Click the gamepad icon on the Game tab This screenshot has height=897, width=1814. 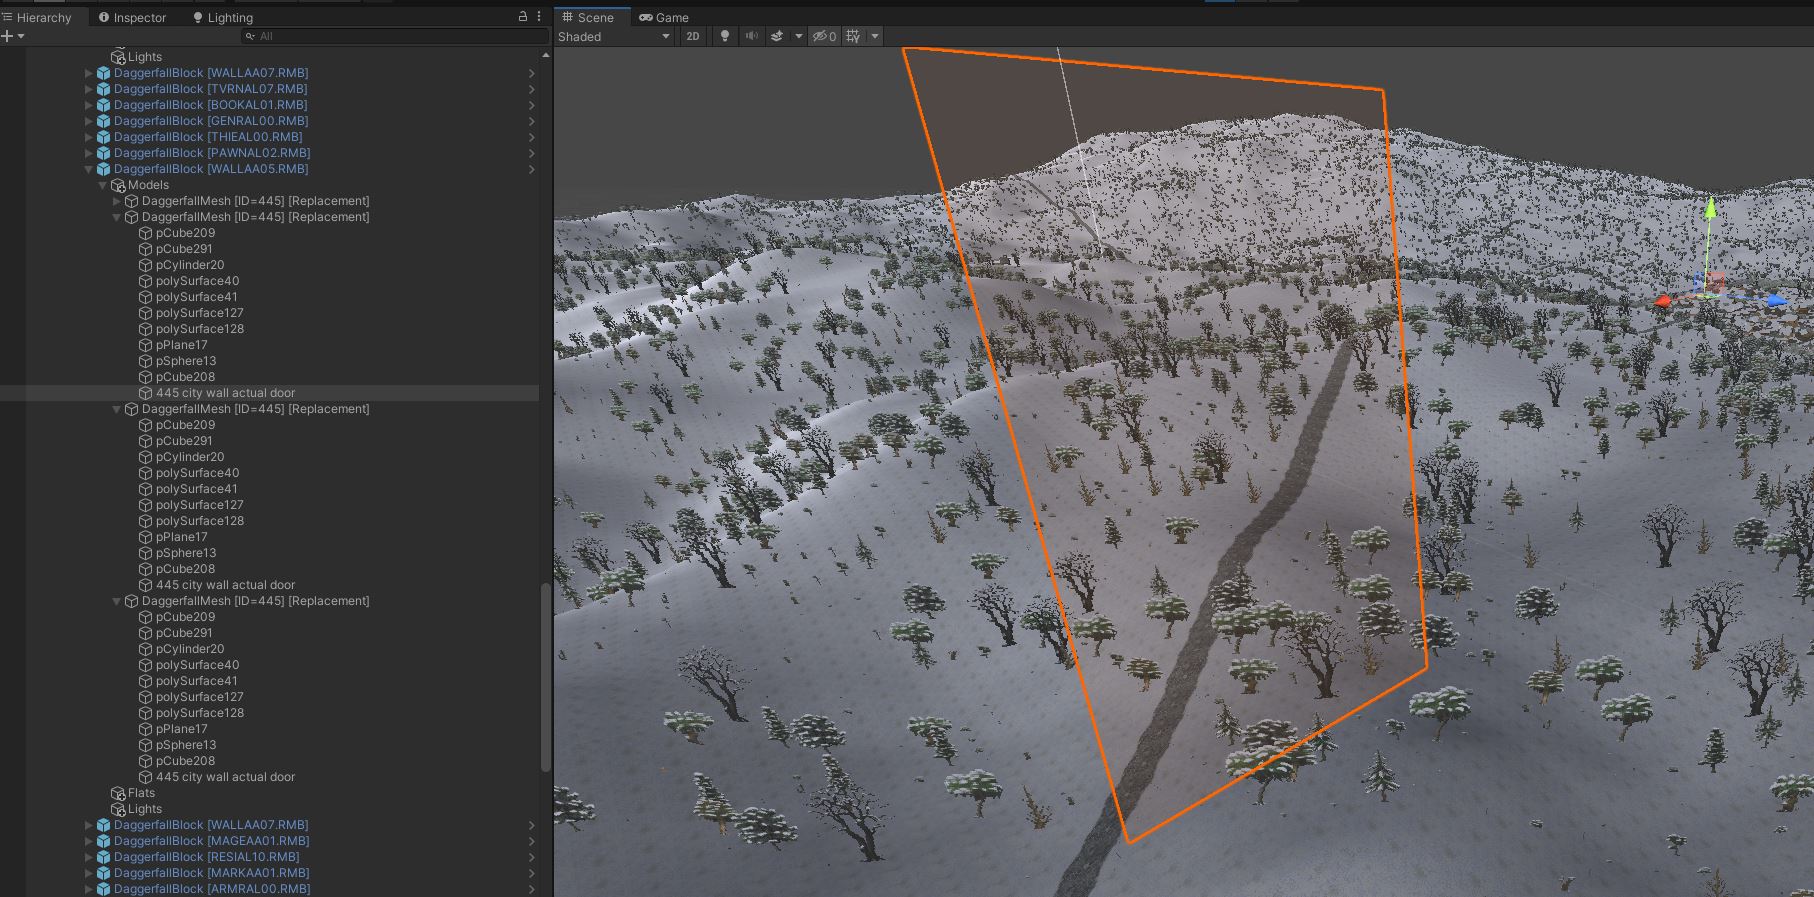point(646,17)
